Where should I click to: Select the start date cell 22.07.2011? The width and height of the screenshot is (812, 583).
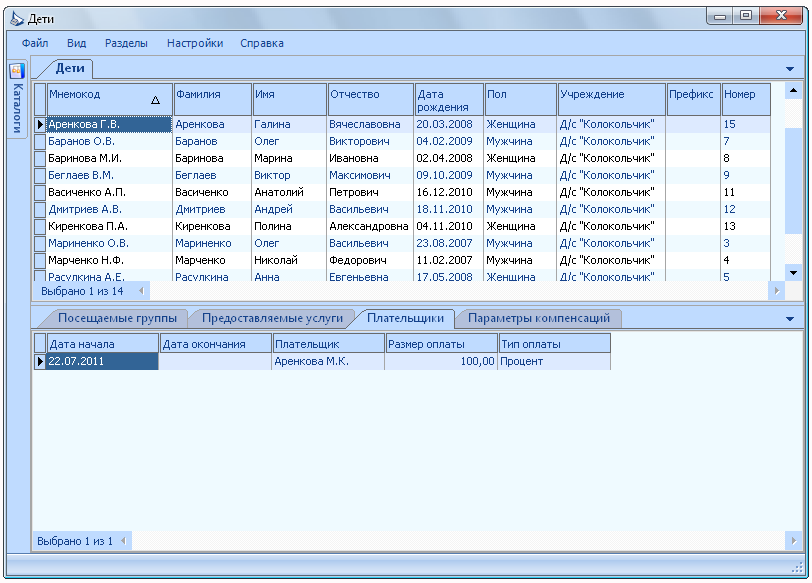(103, 361)
